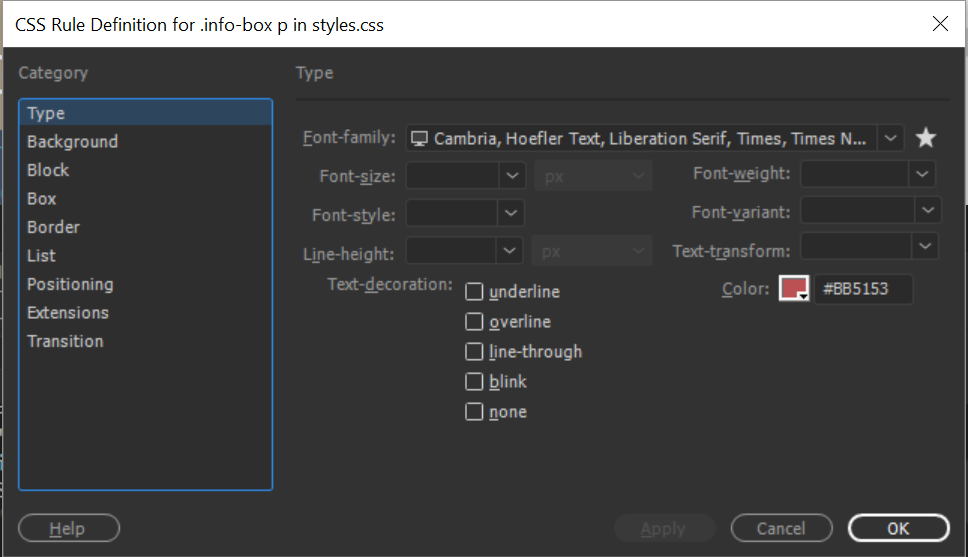Viewport: 968px width, 557px height.
Task: Open the Positioning category
Action: point(70,284)
